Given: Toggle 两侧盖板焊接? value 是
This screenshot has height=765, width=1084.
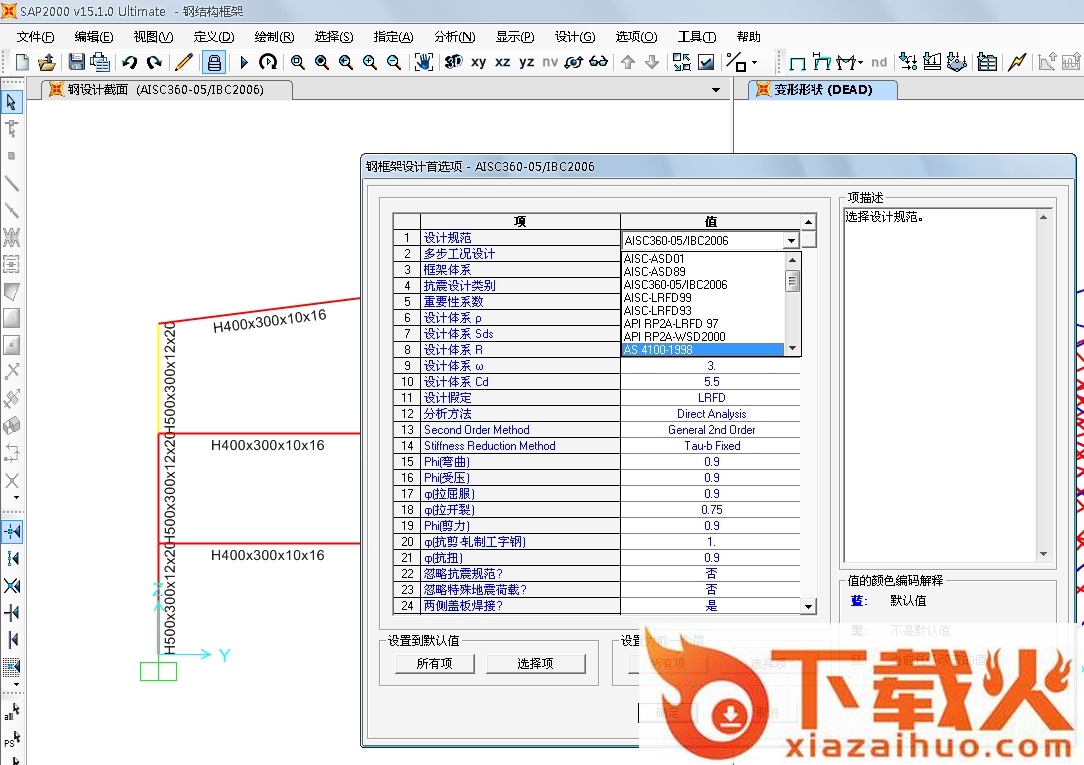Looking at the screenshot, I should pos(711,605).
